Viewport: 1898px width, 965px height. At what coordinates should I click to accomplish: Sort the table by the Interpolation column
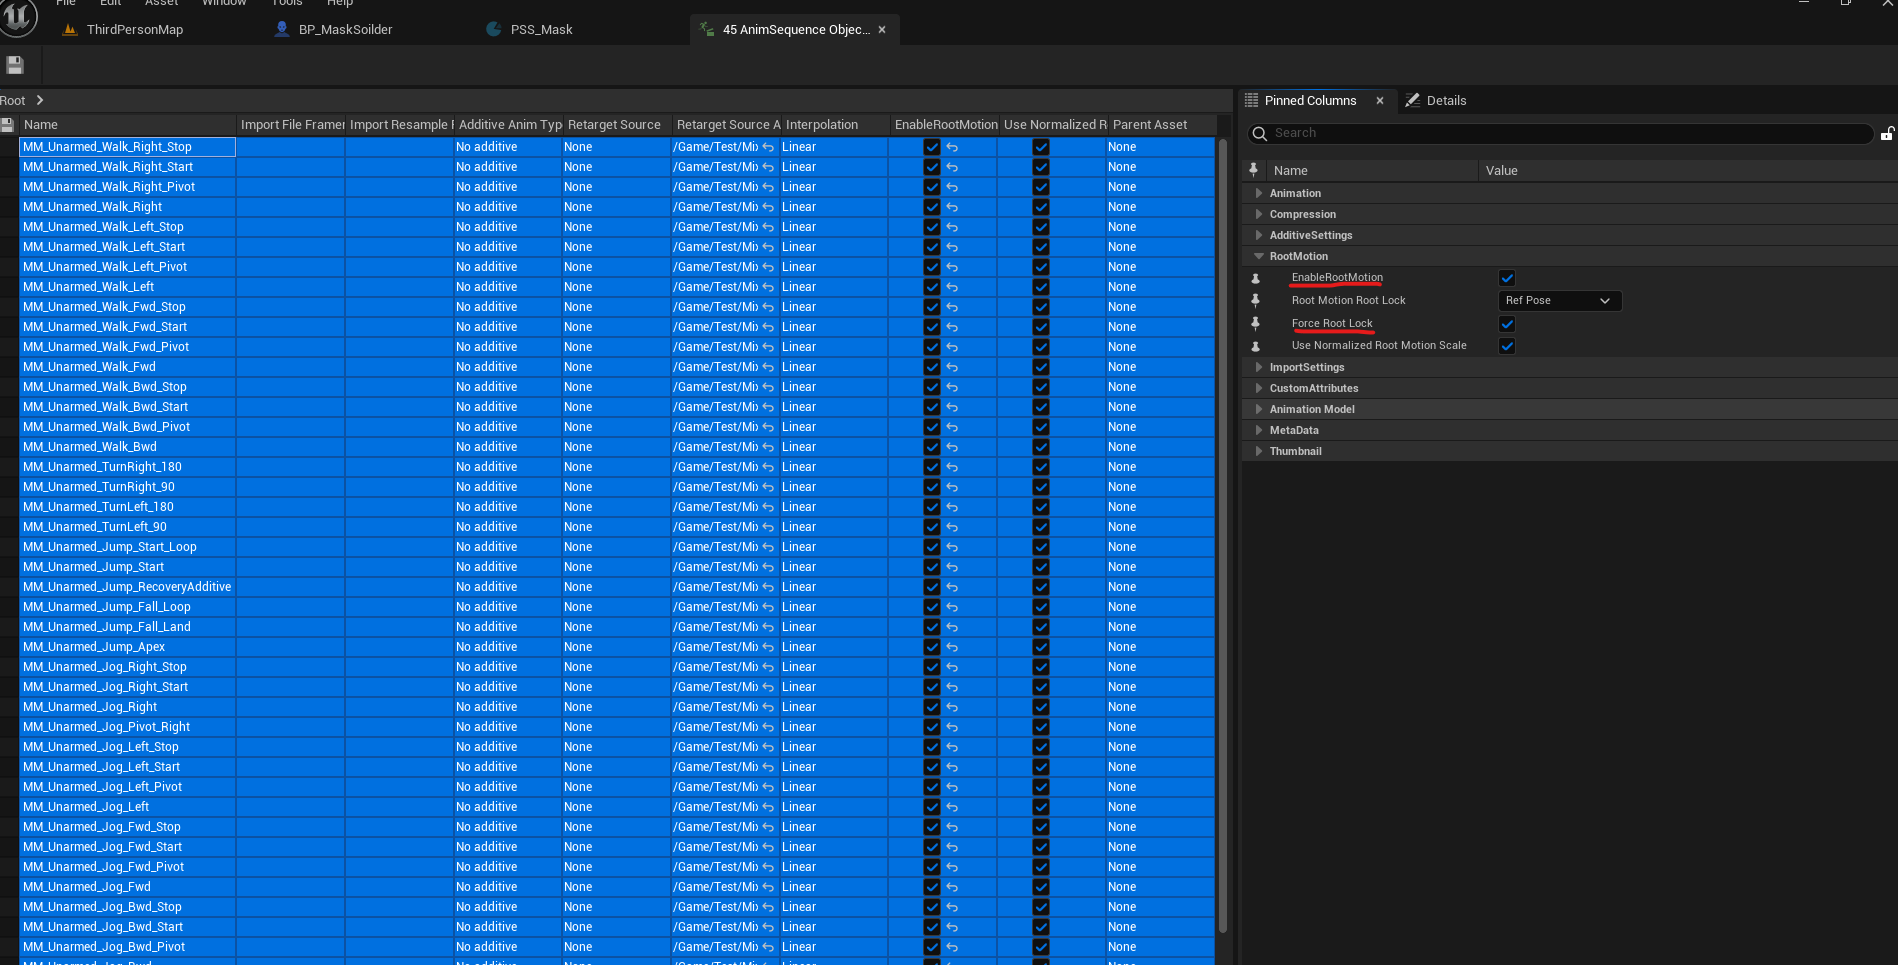pos(834,125)
